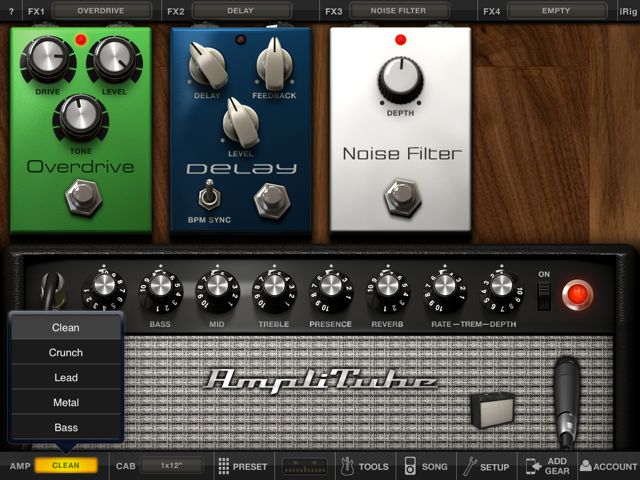The height and width of the screenshot is (480, 640).
Task: Open the Add Gear store
Action: [547, 466]
